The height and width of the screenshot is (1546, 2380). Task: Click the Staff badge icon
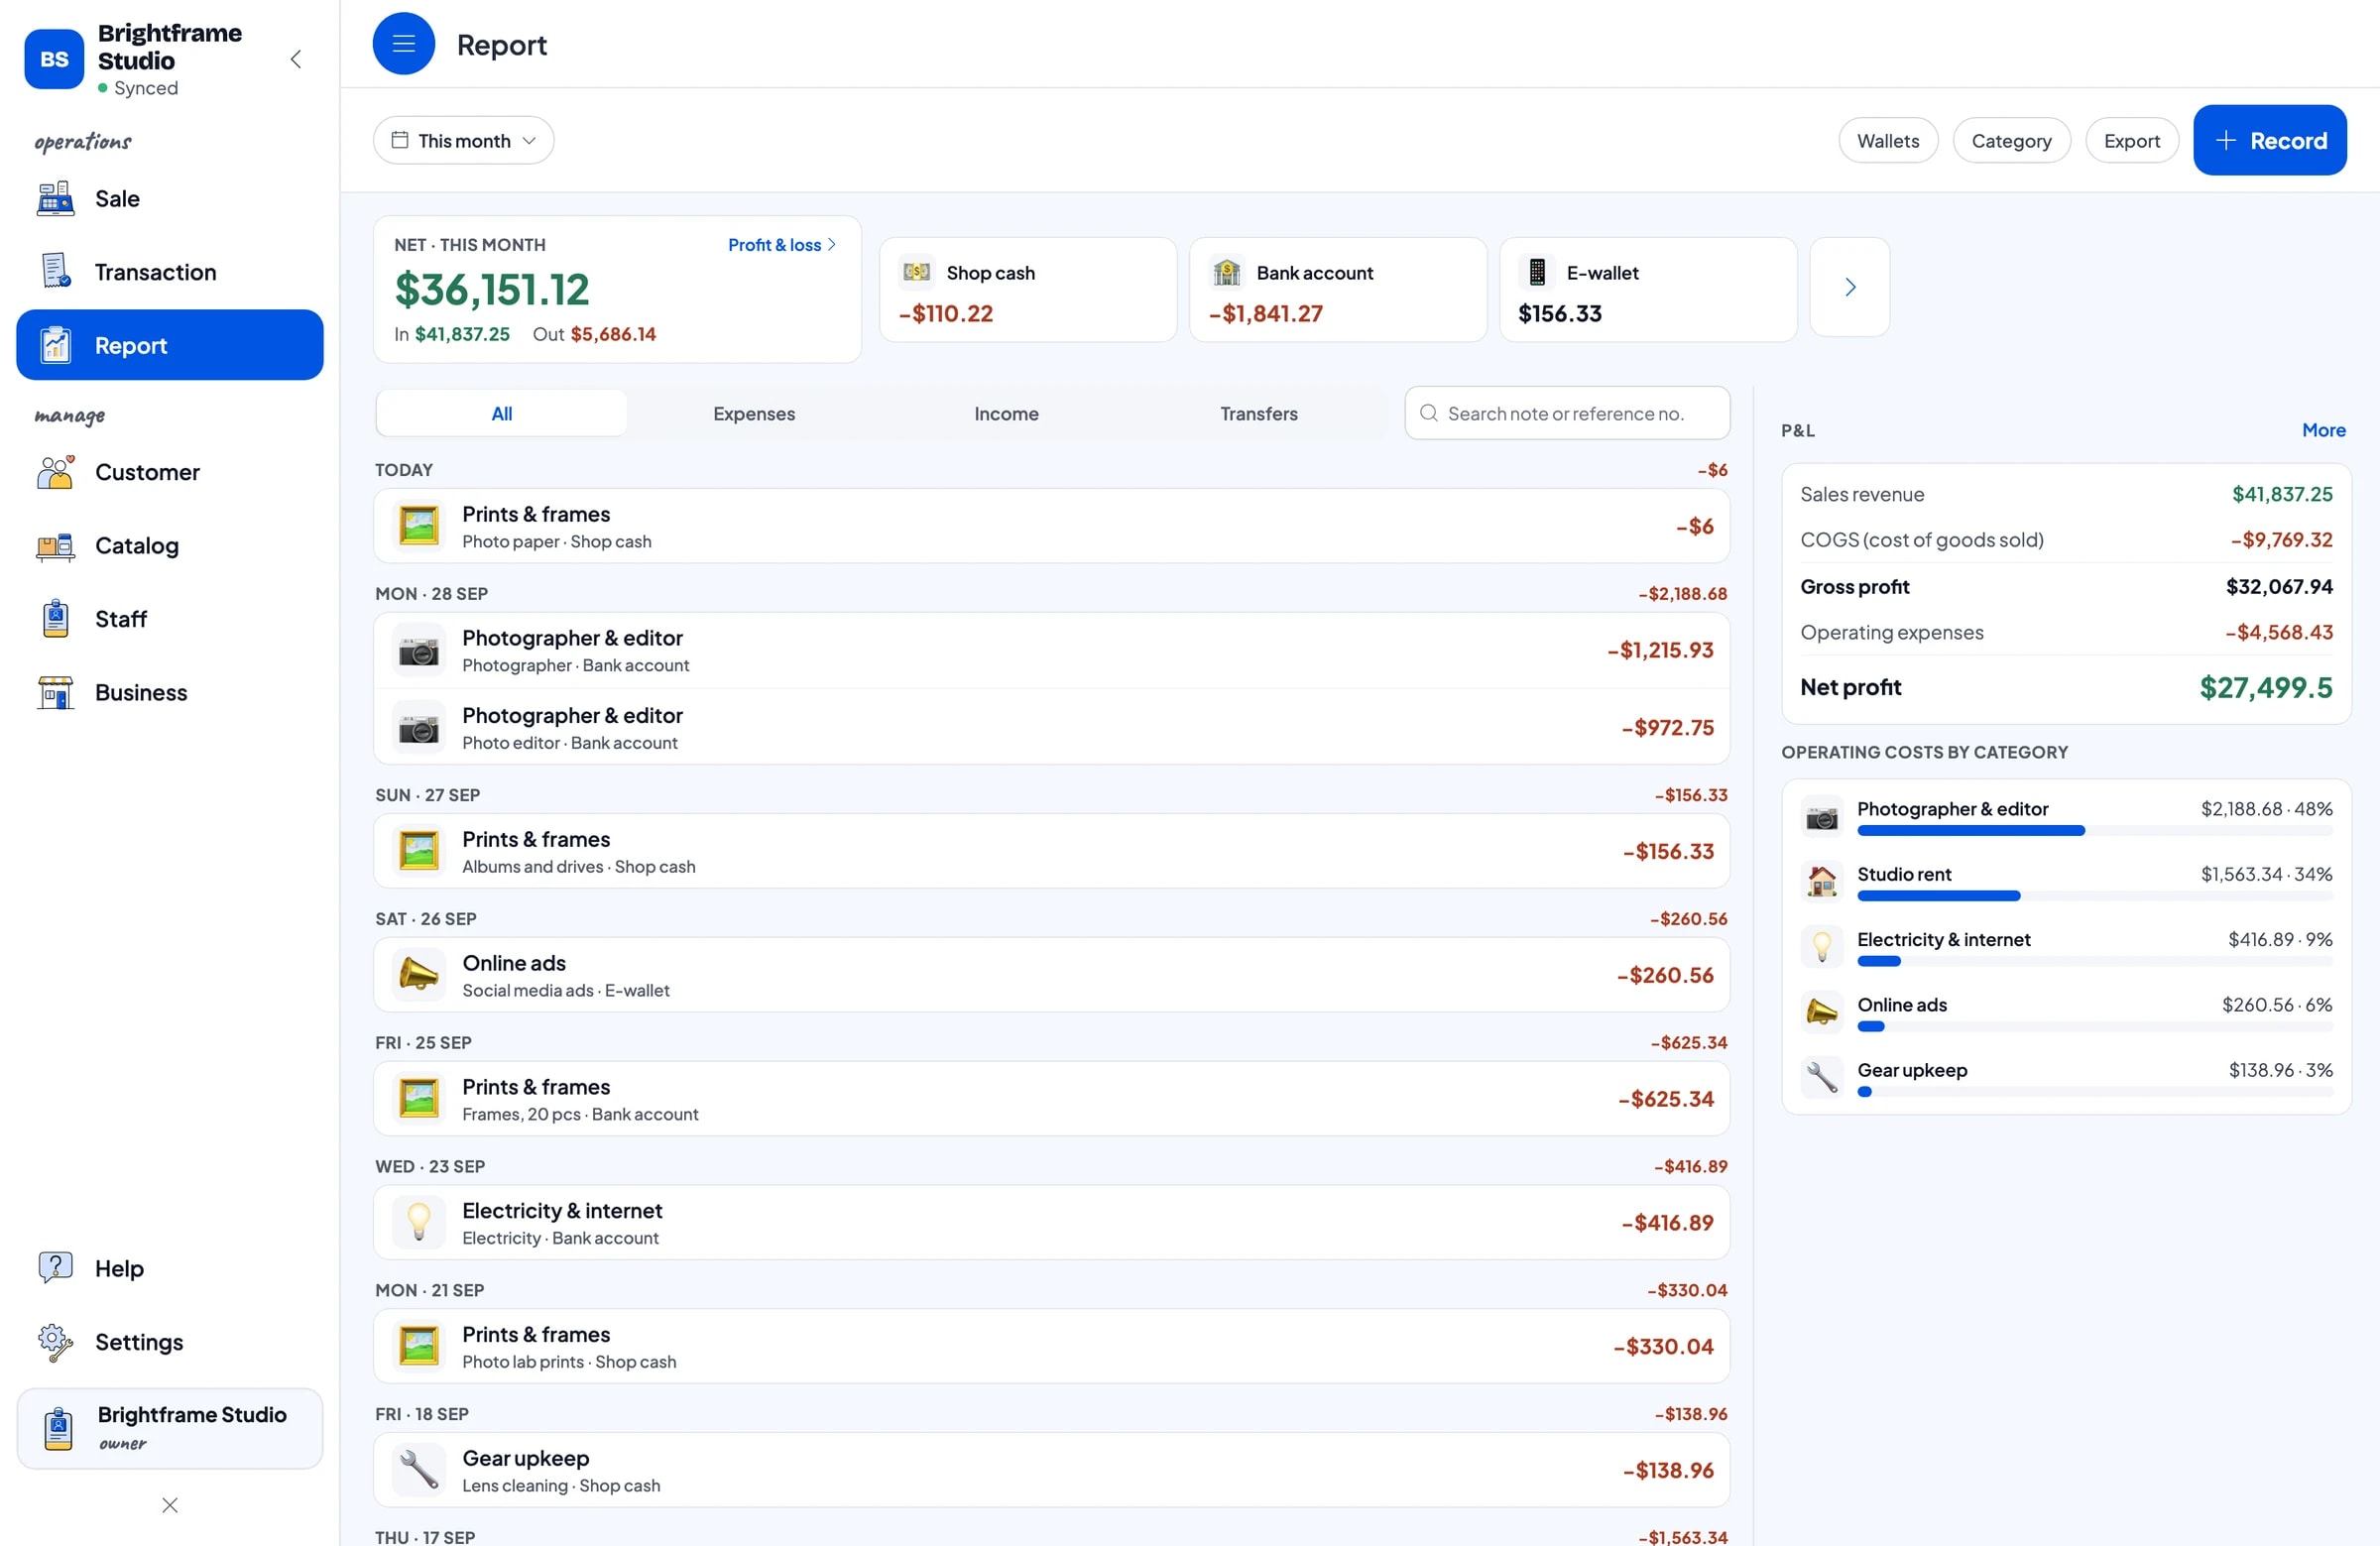[x=56, y=619]
